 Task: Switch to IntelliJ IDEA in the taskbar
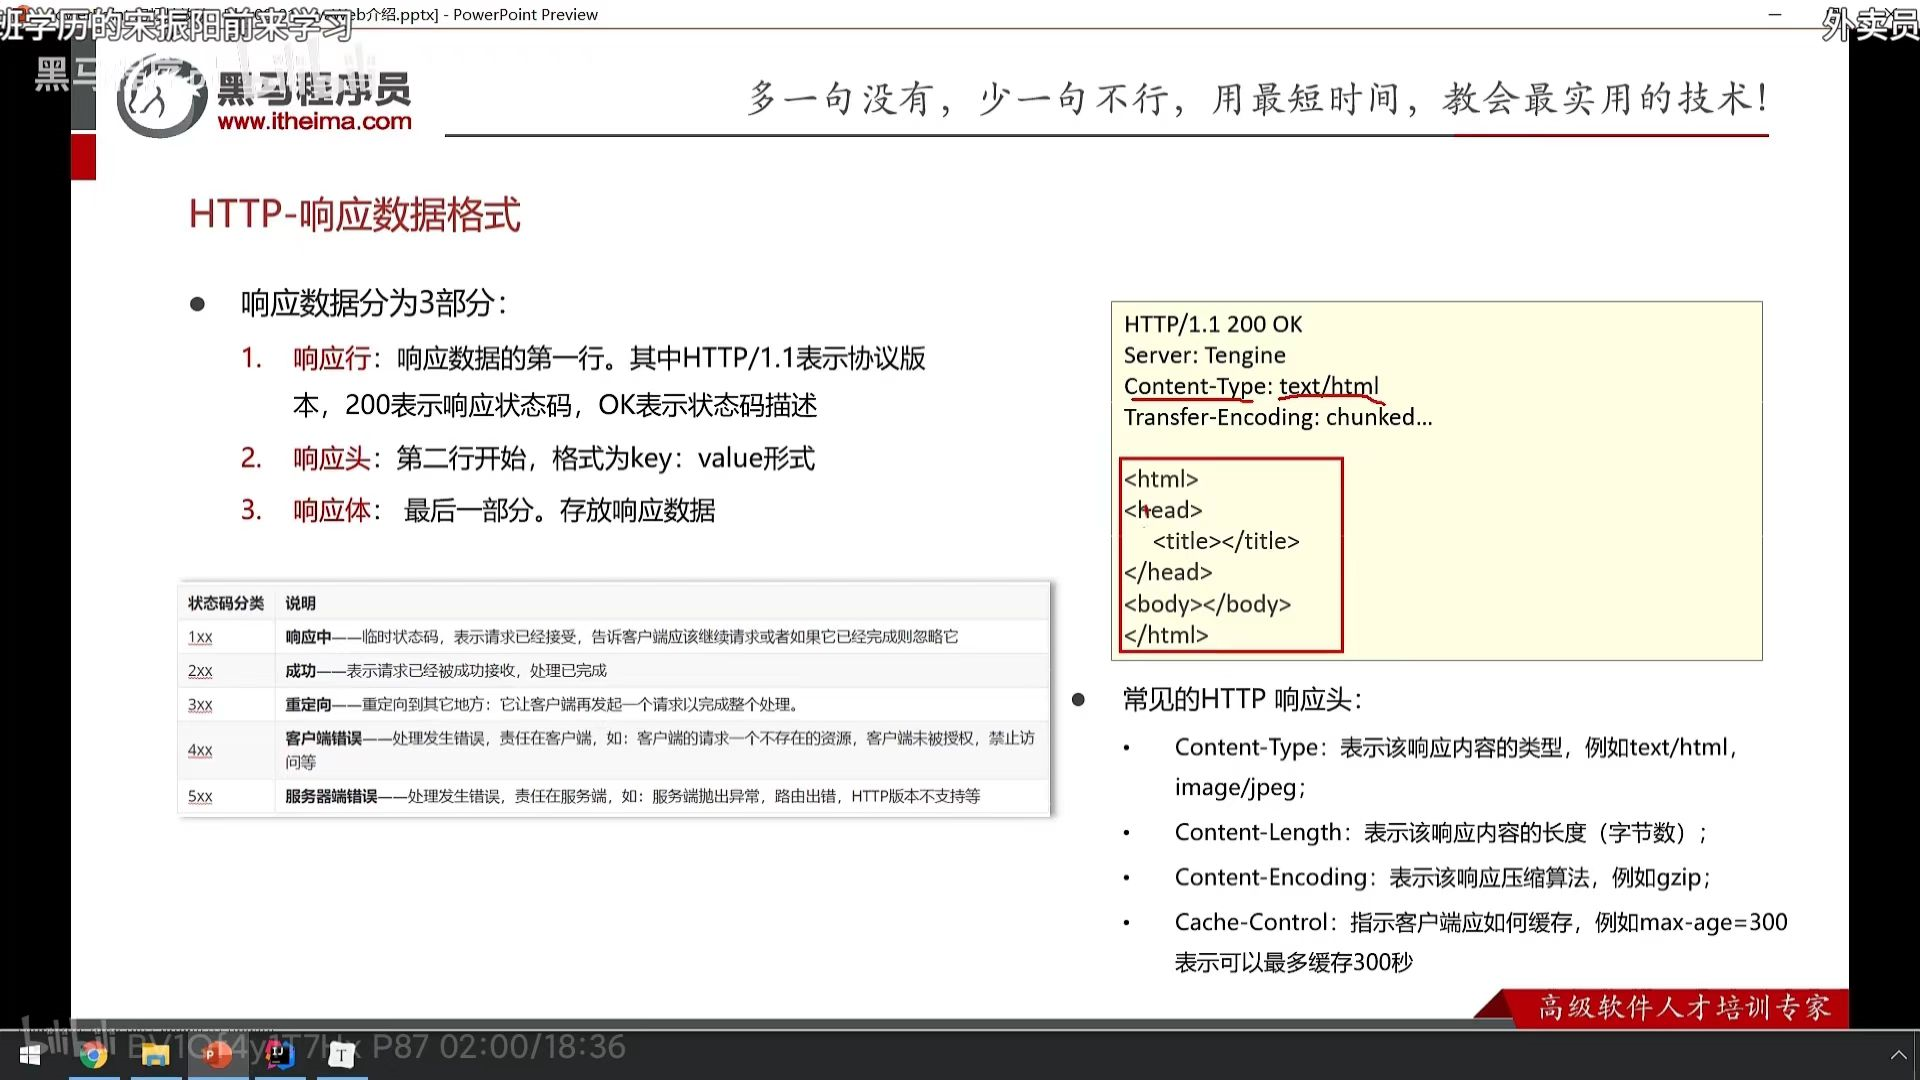tap(279, 1055)
